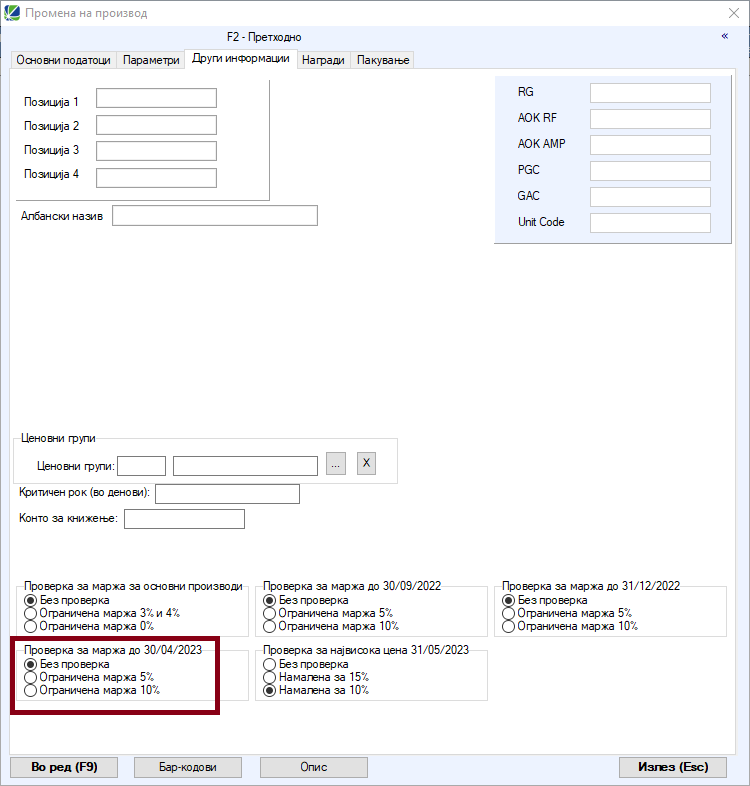Image resolution: width=750 pixels, height=786 pixels.
Task: Click the Албански назив field
Action: [215, 216]
